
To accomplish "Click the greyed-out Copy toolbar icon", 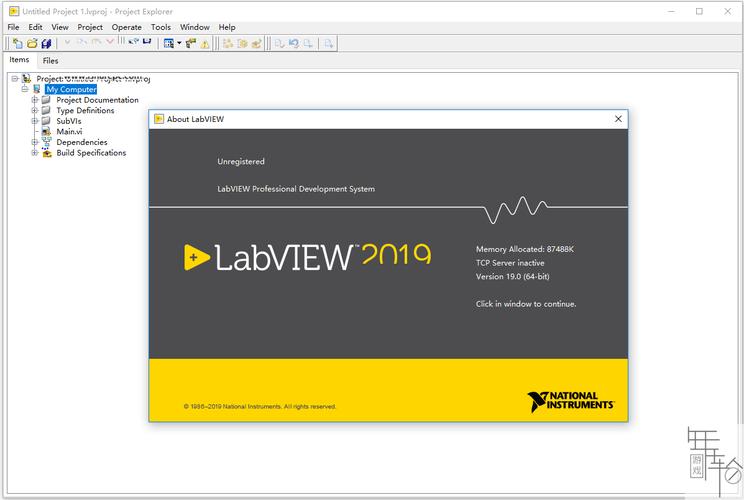I will pos(82,42).
